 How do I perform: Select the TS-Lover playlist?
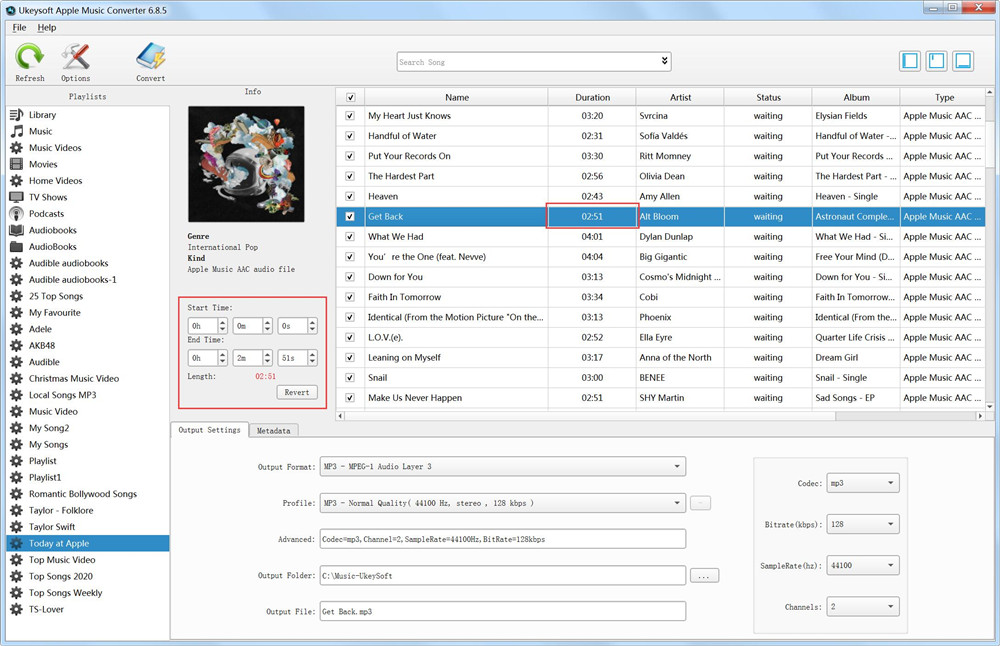click(x=46, y=609)
